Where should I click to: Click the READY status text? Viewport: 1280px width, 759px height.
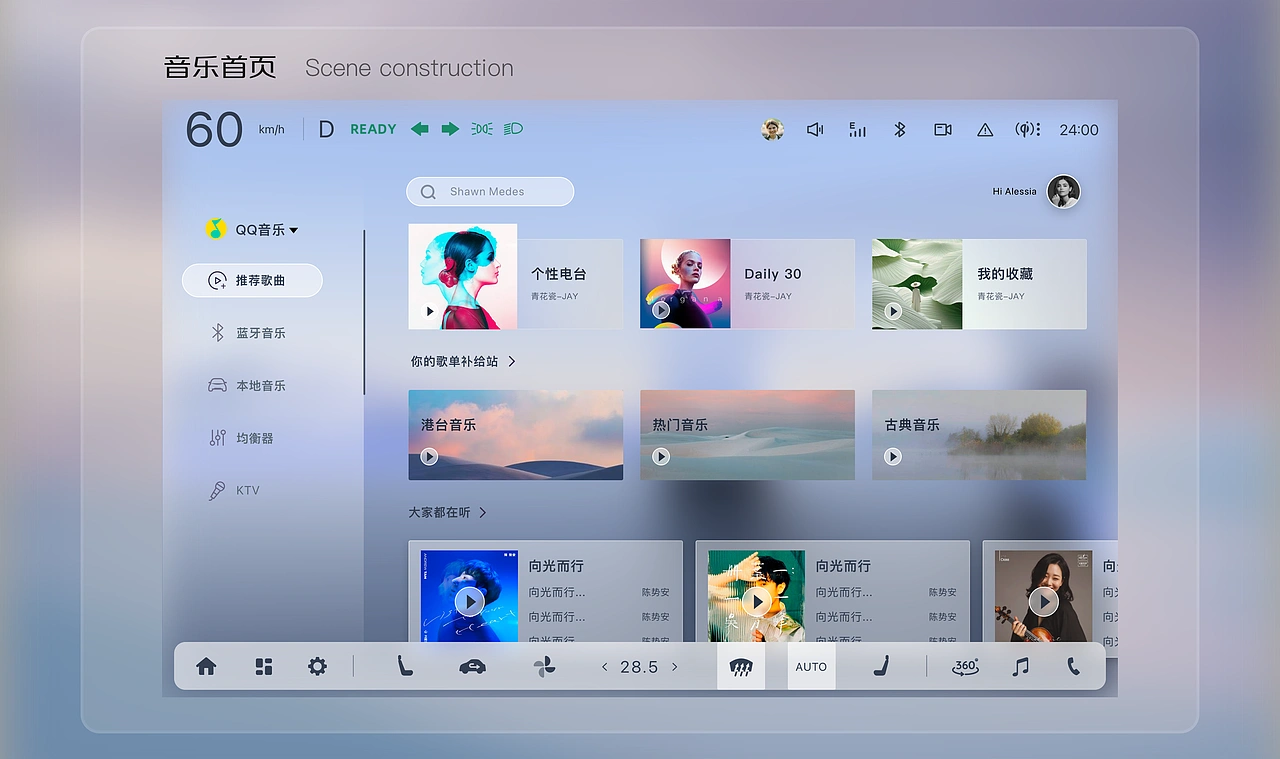[x=373, y=129]
